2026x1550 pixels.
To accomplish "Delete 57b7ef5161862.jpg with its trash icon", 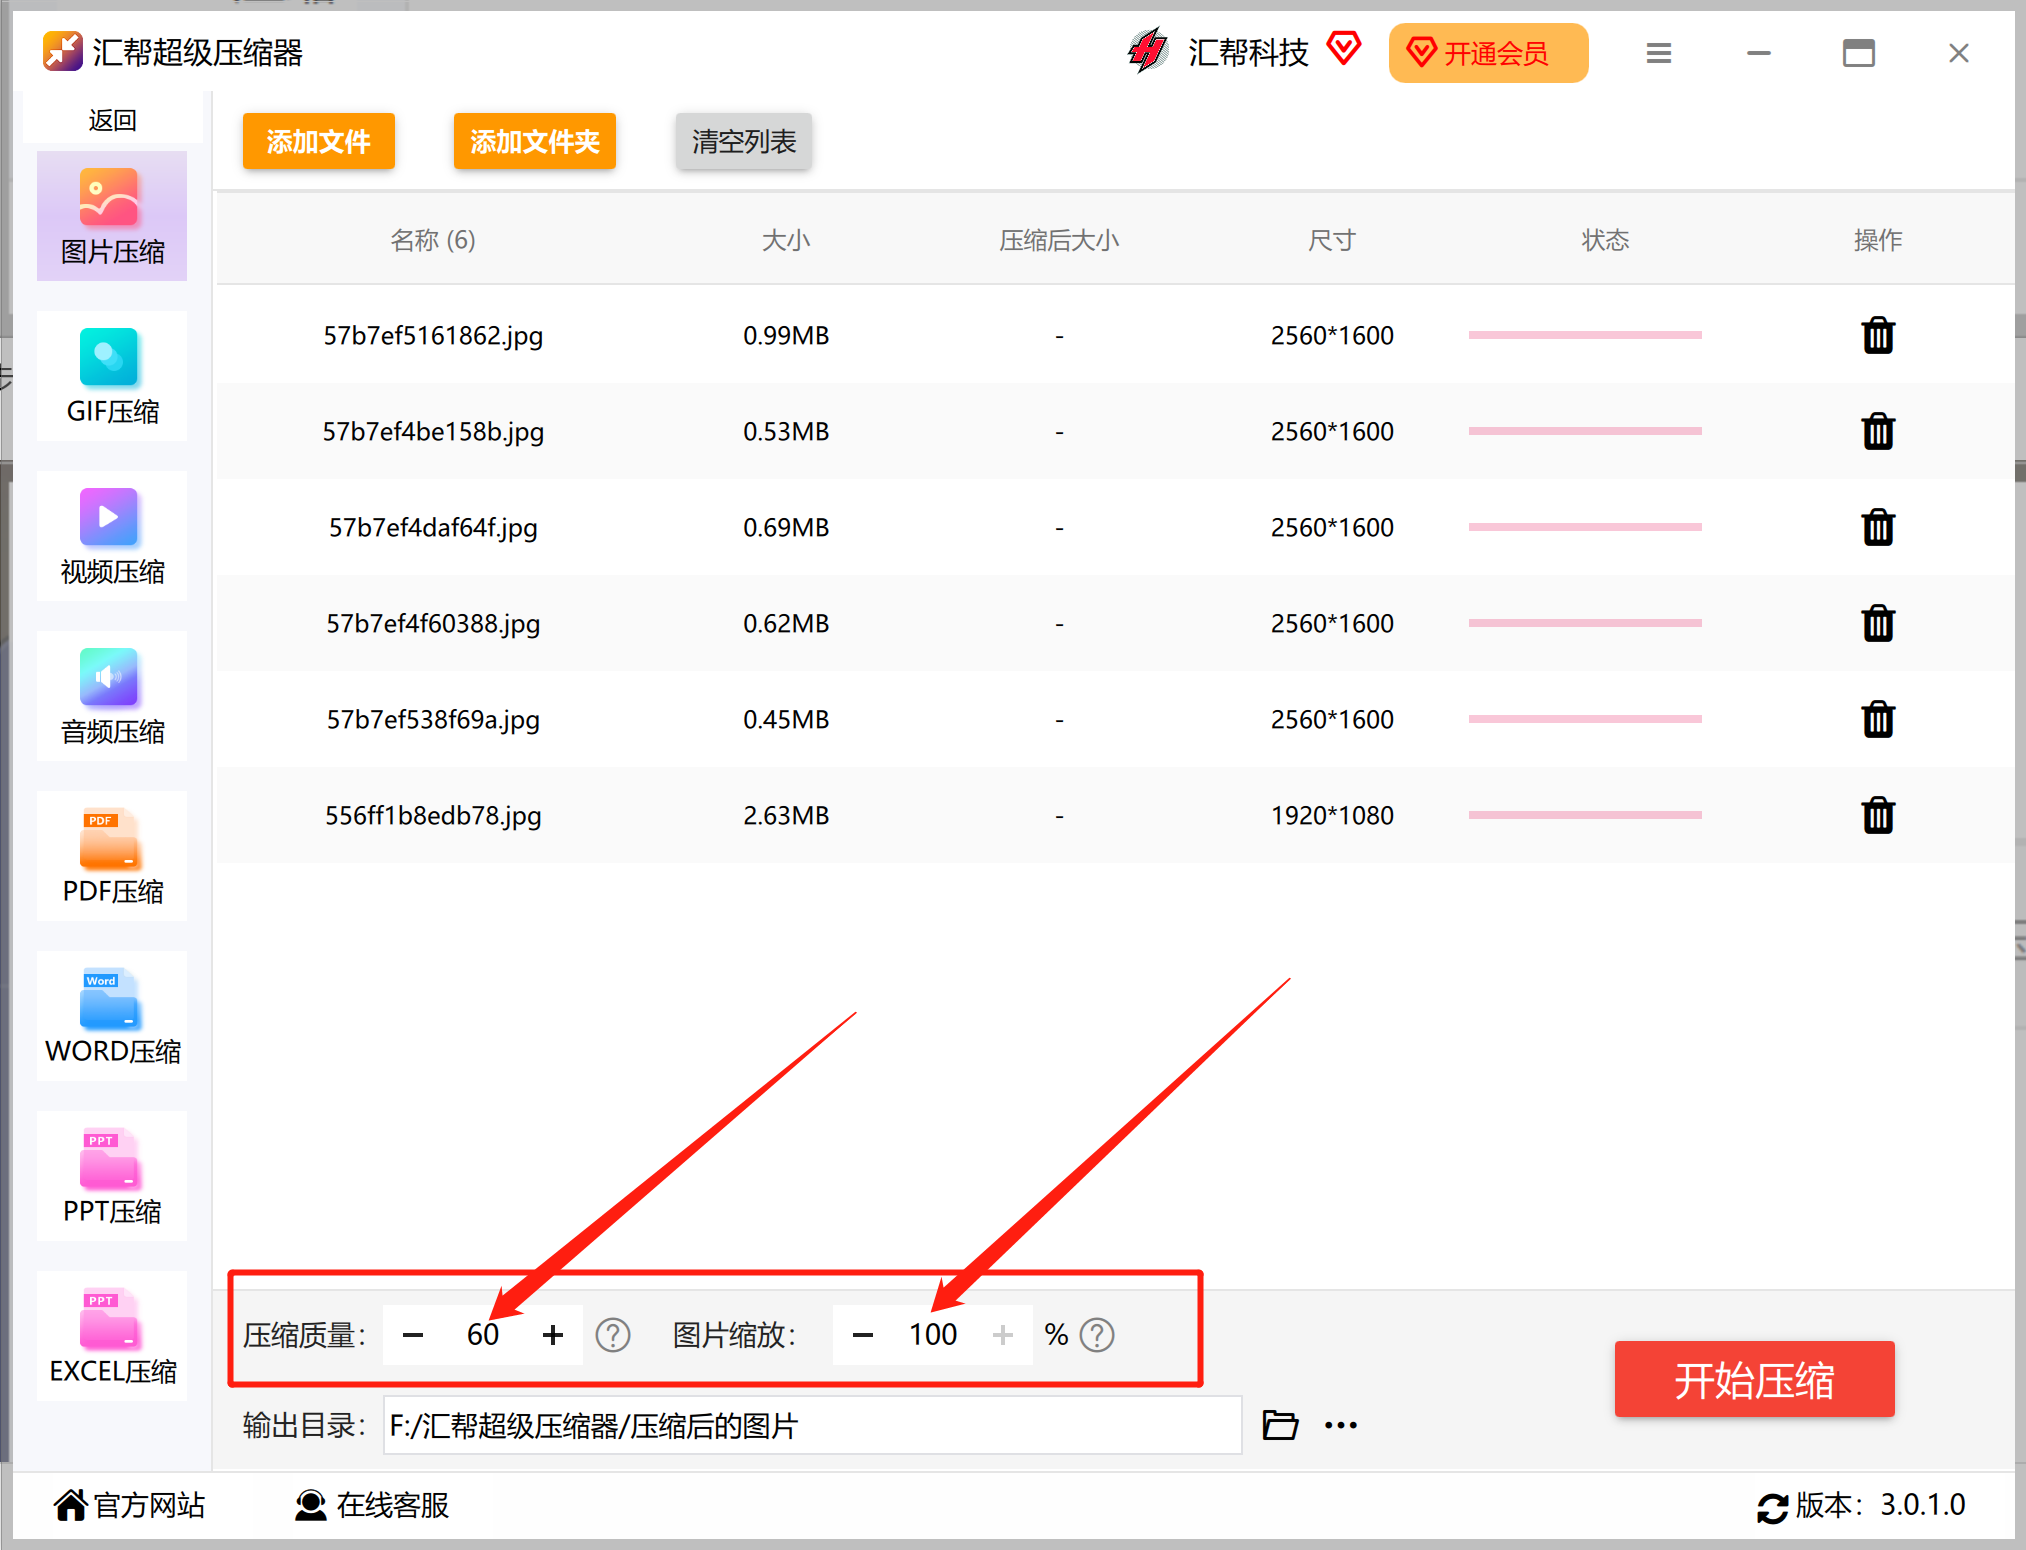I will pyautogui.click(x=1878, y=335).
